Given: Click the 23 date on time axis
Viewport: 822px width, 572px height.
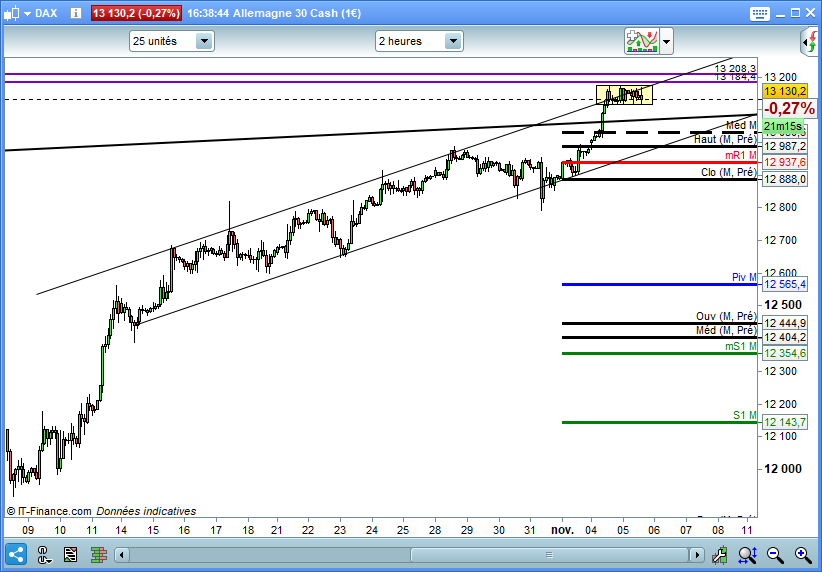Looking at the screenshot, I should (x=340, y=530).
